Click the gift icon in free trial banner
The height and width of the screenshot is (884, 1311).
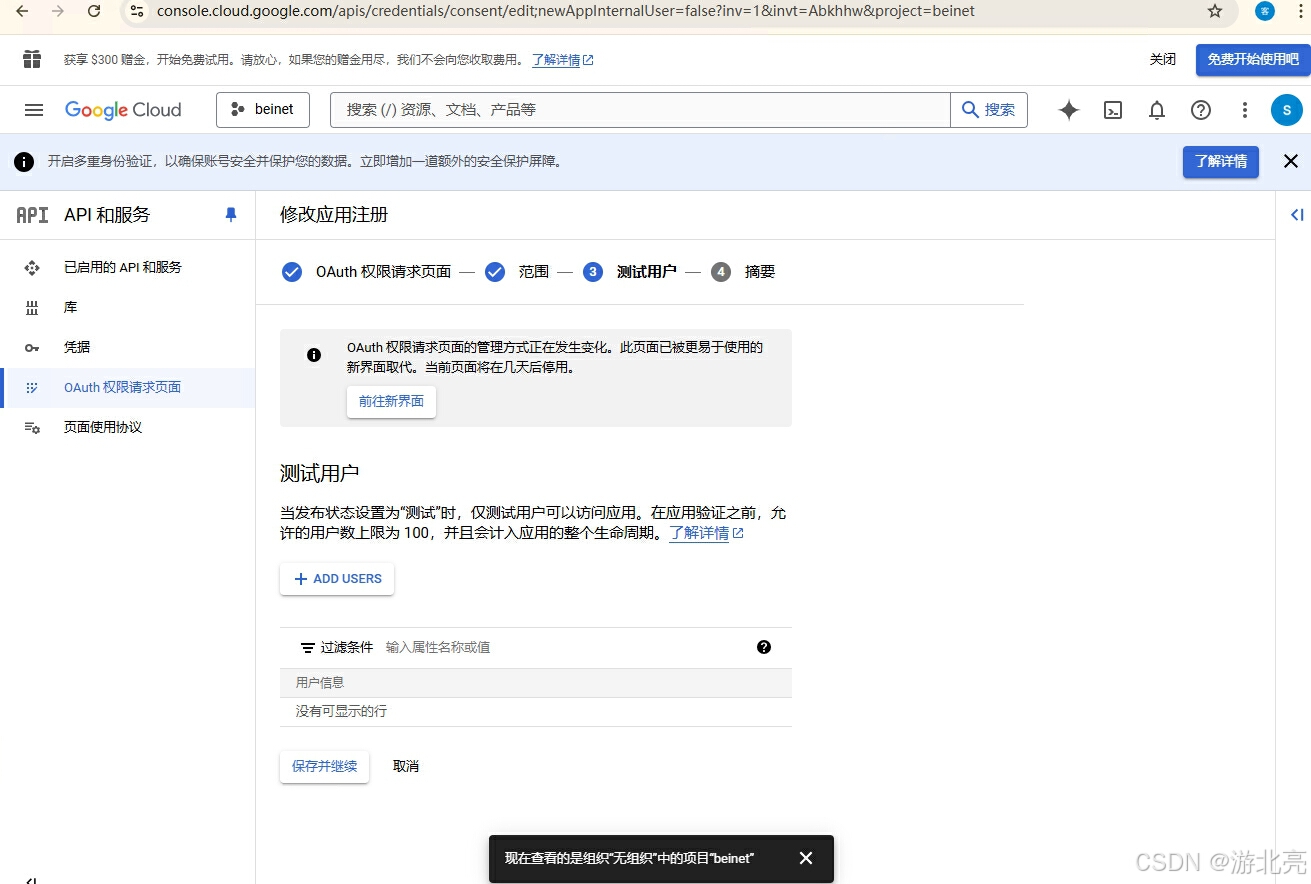pos(32,59)
